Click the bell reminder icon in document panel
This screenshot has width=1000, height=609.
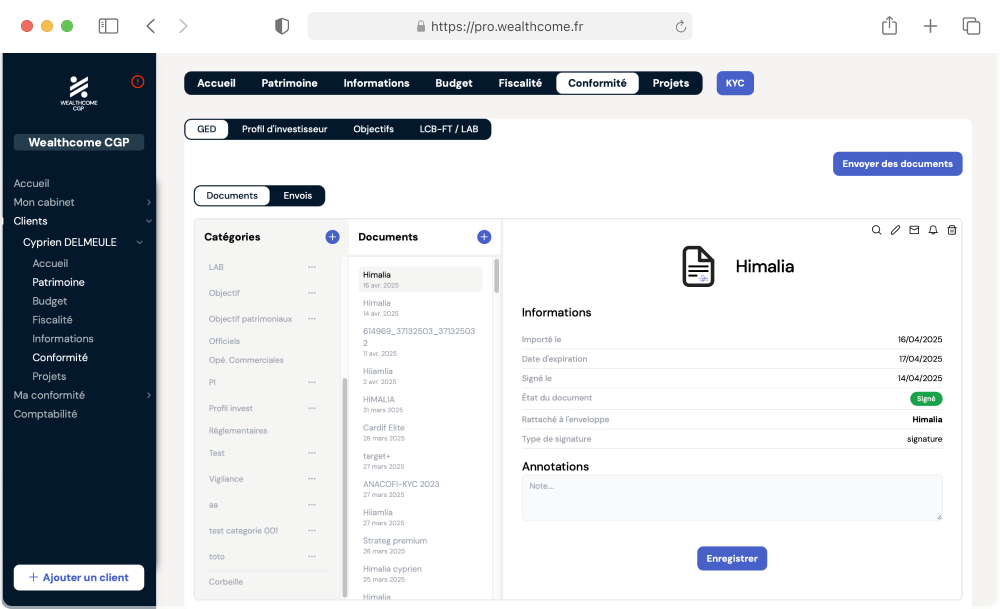tap(933, 230)
